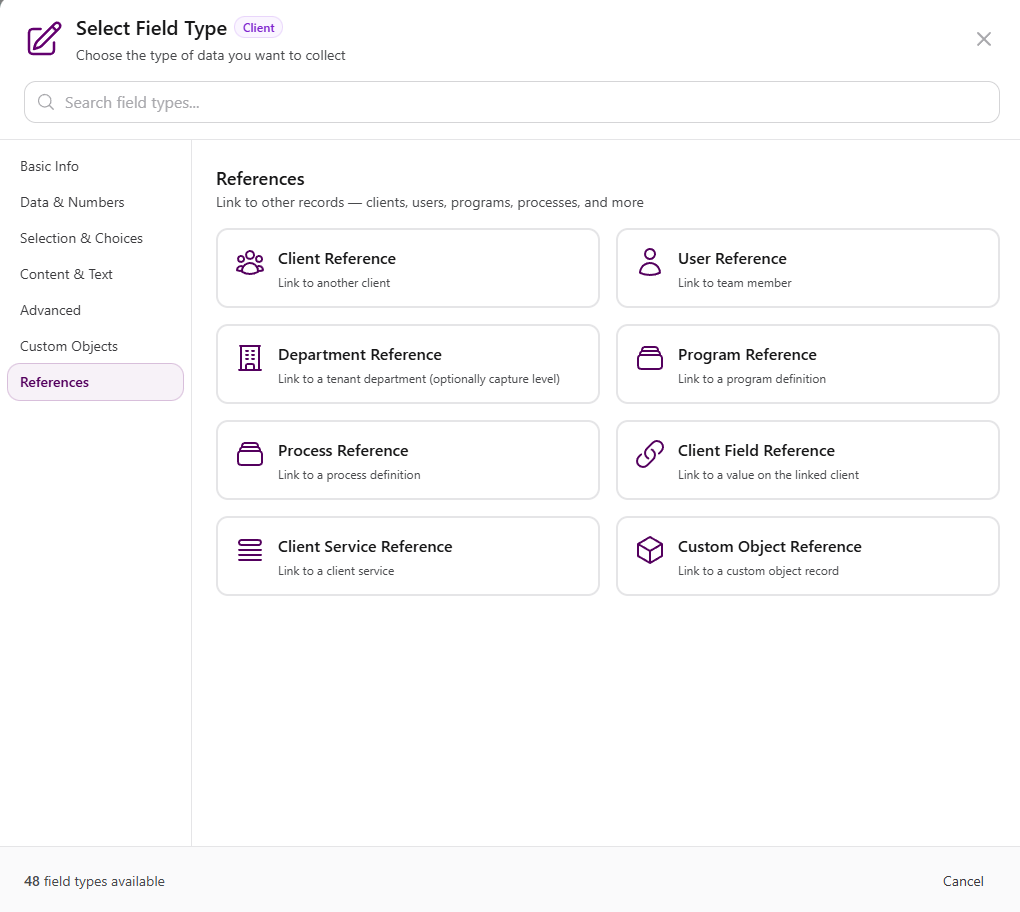This screenshot has width=1020, height=912.
Task: Choose the Custom Object Reference card
Action: [807, 556]
